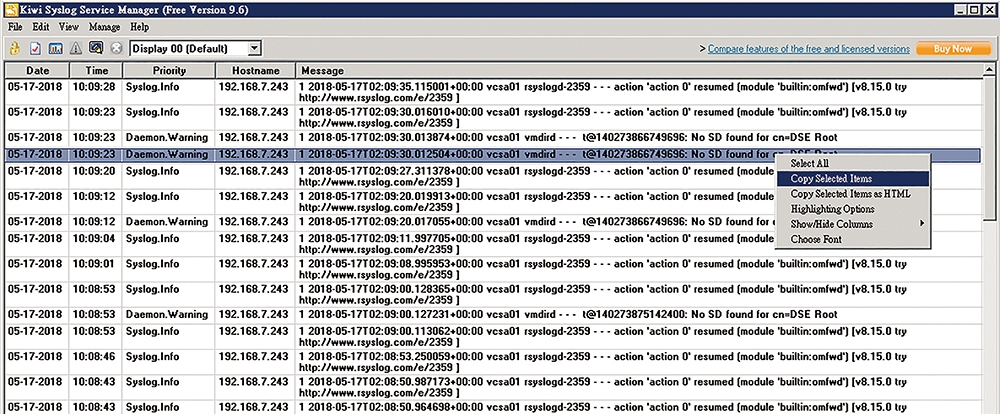Viewport: 1000px width, 414px height.
Task: Click the scrollbar up arrow
Action: (x=989, y=70)
